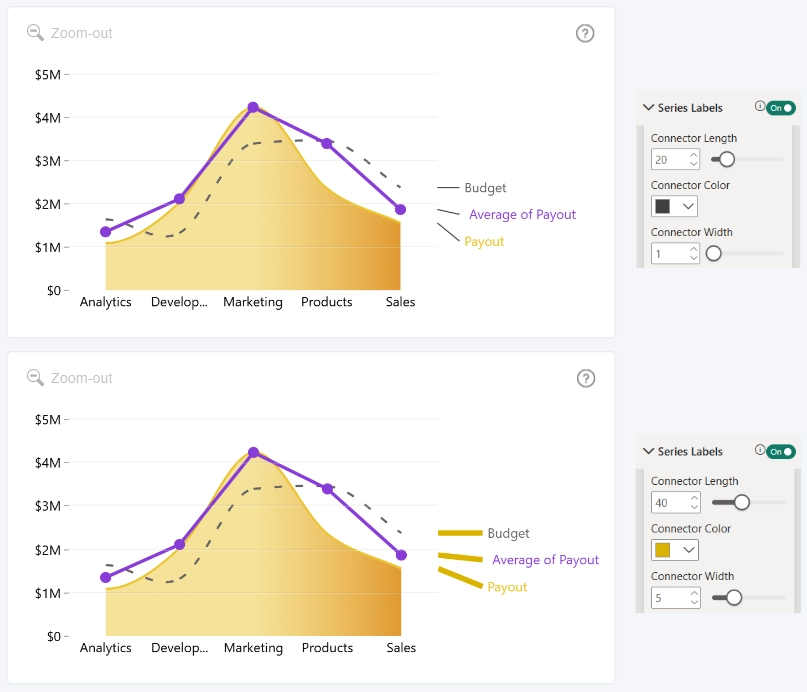This screenshot has height=692, width=807.
Task: Click the $5M axis value in the top chart
Action: 47,75
